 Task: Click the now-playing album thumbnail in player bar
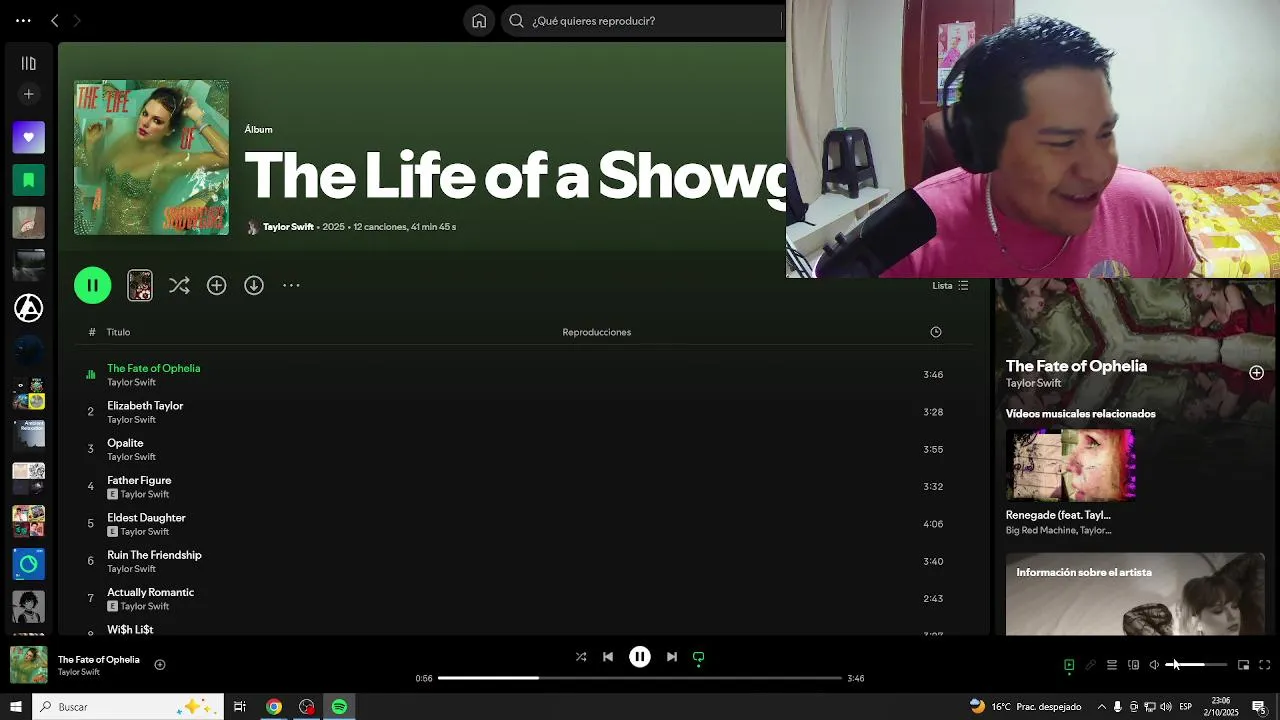pos(29,665)
